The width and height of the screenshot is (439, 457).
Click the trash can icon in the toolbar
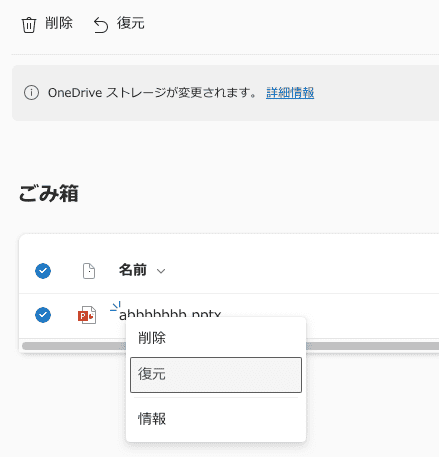[29, 25]
